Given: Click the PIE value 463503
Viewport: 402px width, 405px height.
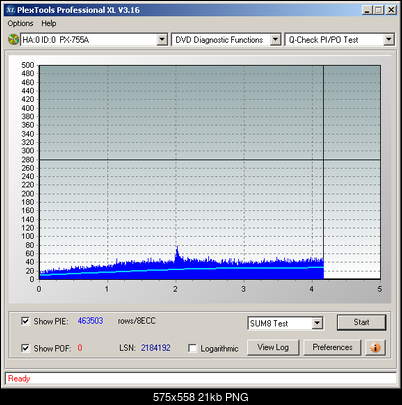Looking at the screenshot, I should coord(90,321).
